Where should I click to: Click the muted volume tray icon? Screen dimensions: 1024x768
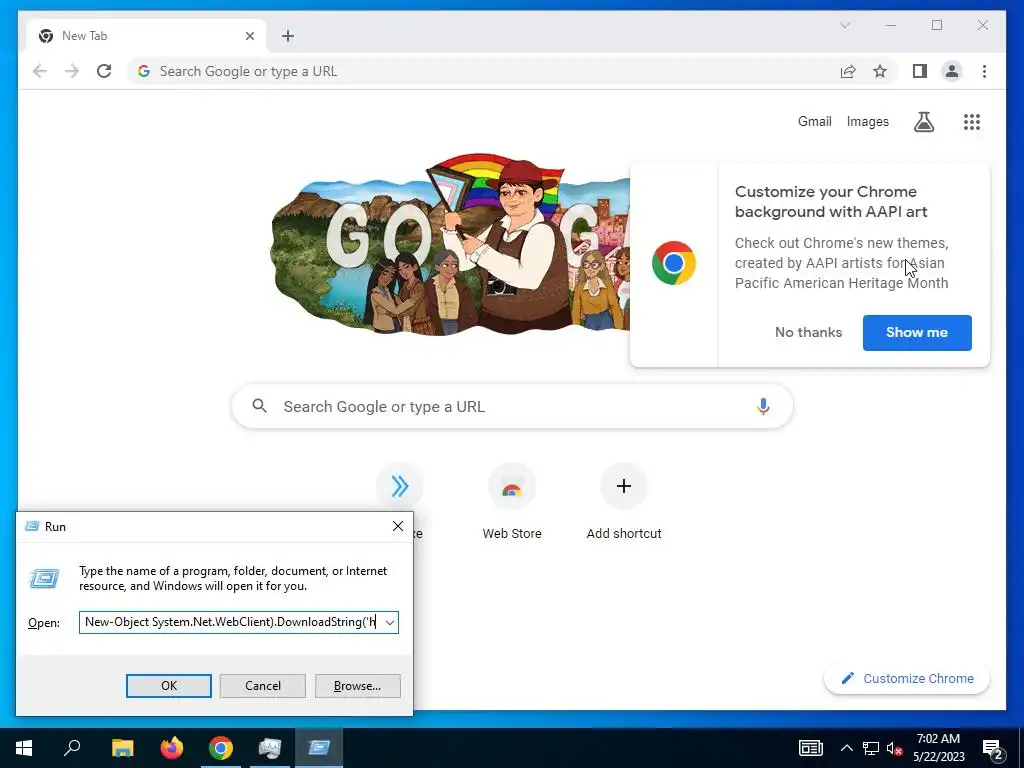tap(895, 748)
